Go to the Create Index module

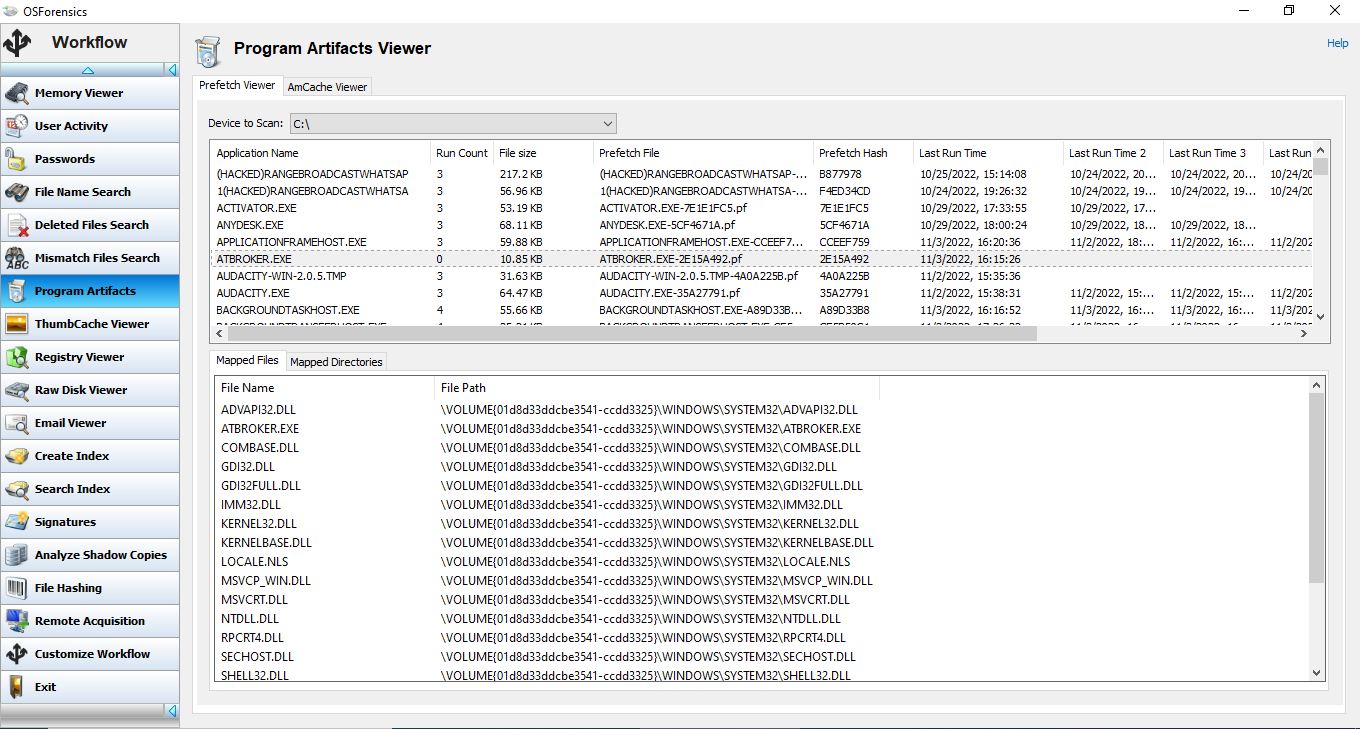[x=90, y=456]
